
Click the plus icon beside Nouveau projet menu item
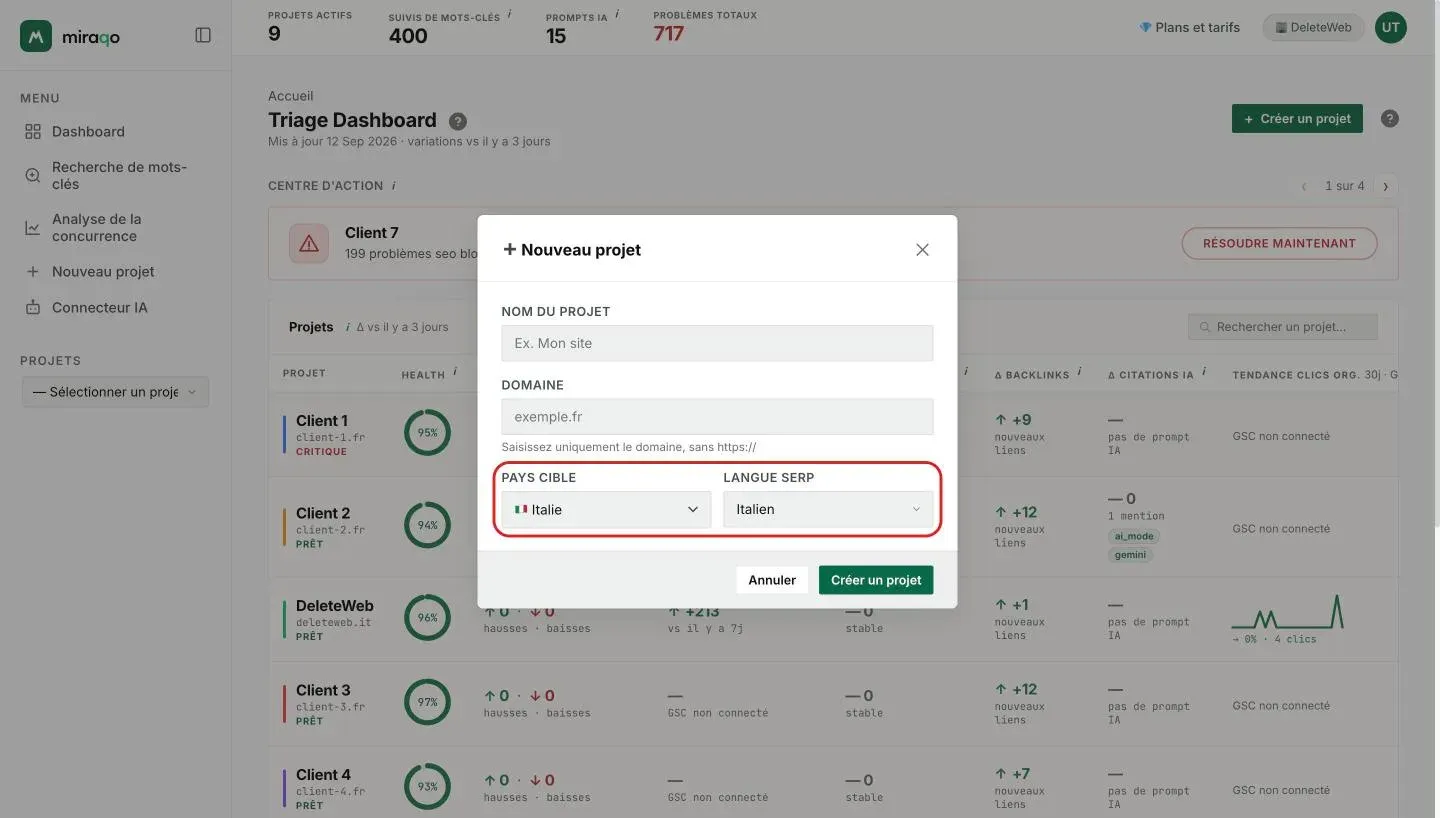point(33,272)
